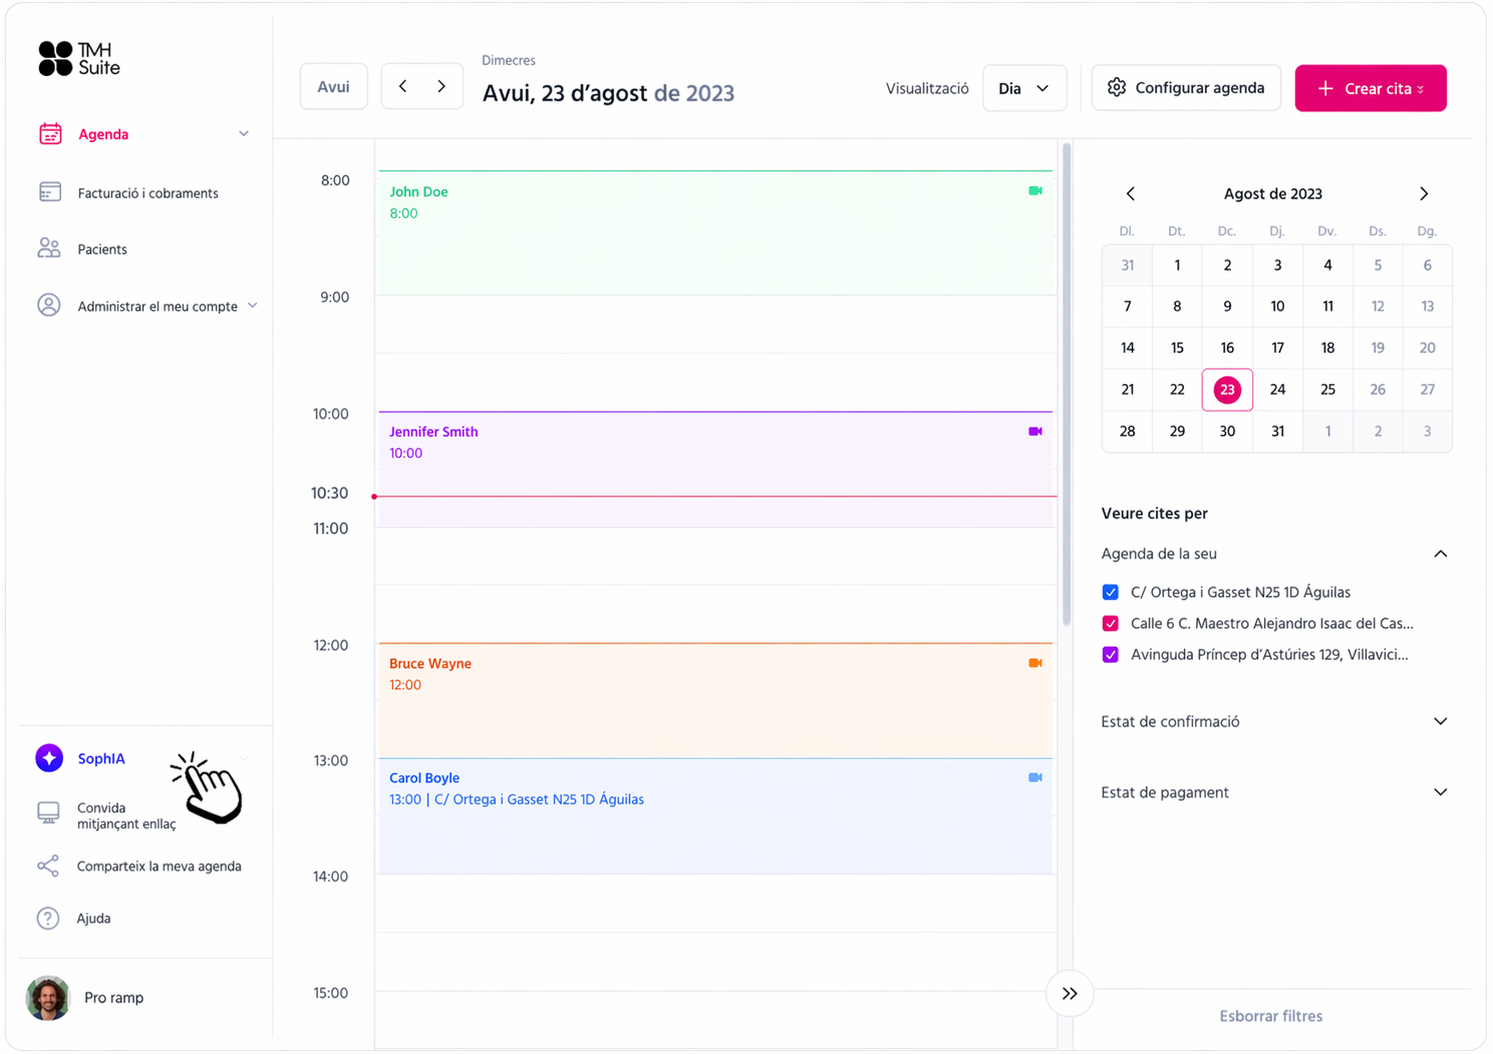
Task: Open the Agenda calendar icon in sidebar
Action: [50, 134]
